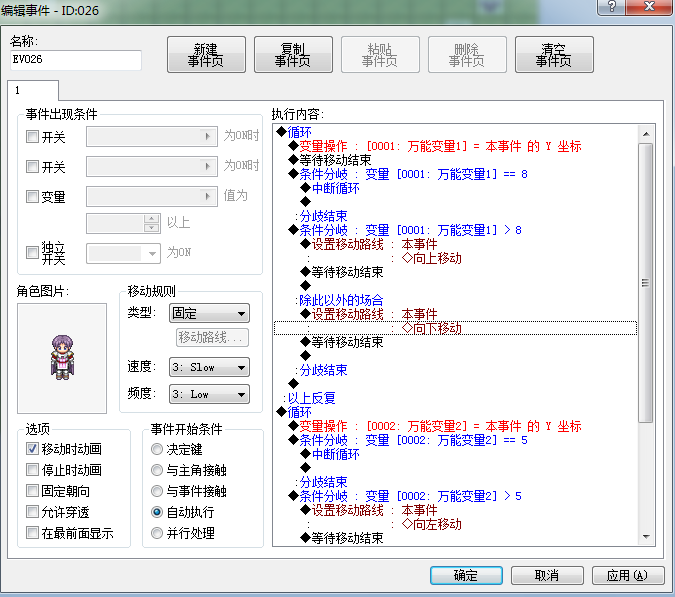
Task: Check the 在最前面显示 option
Action: coord(32,533)
